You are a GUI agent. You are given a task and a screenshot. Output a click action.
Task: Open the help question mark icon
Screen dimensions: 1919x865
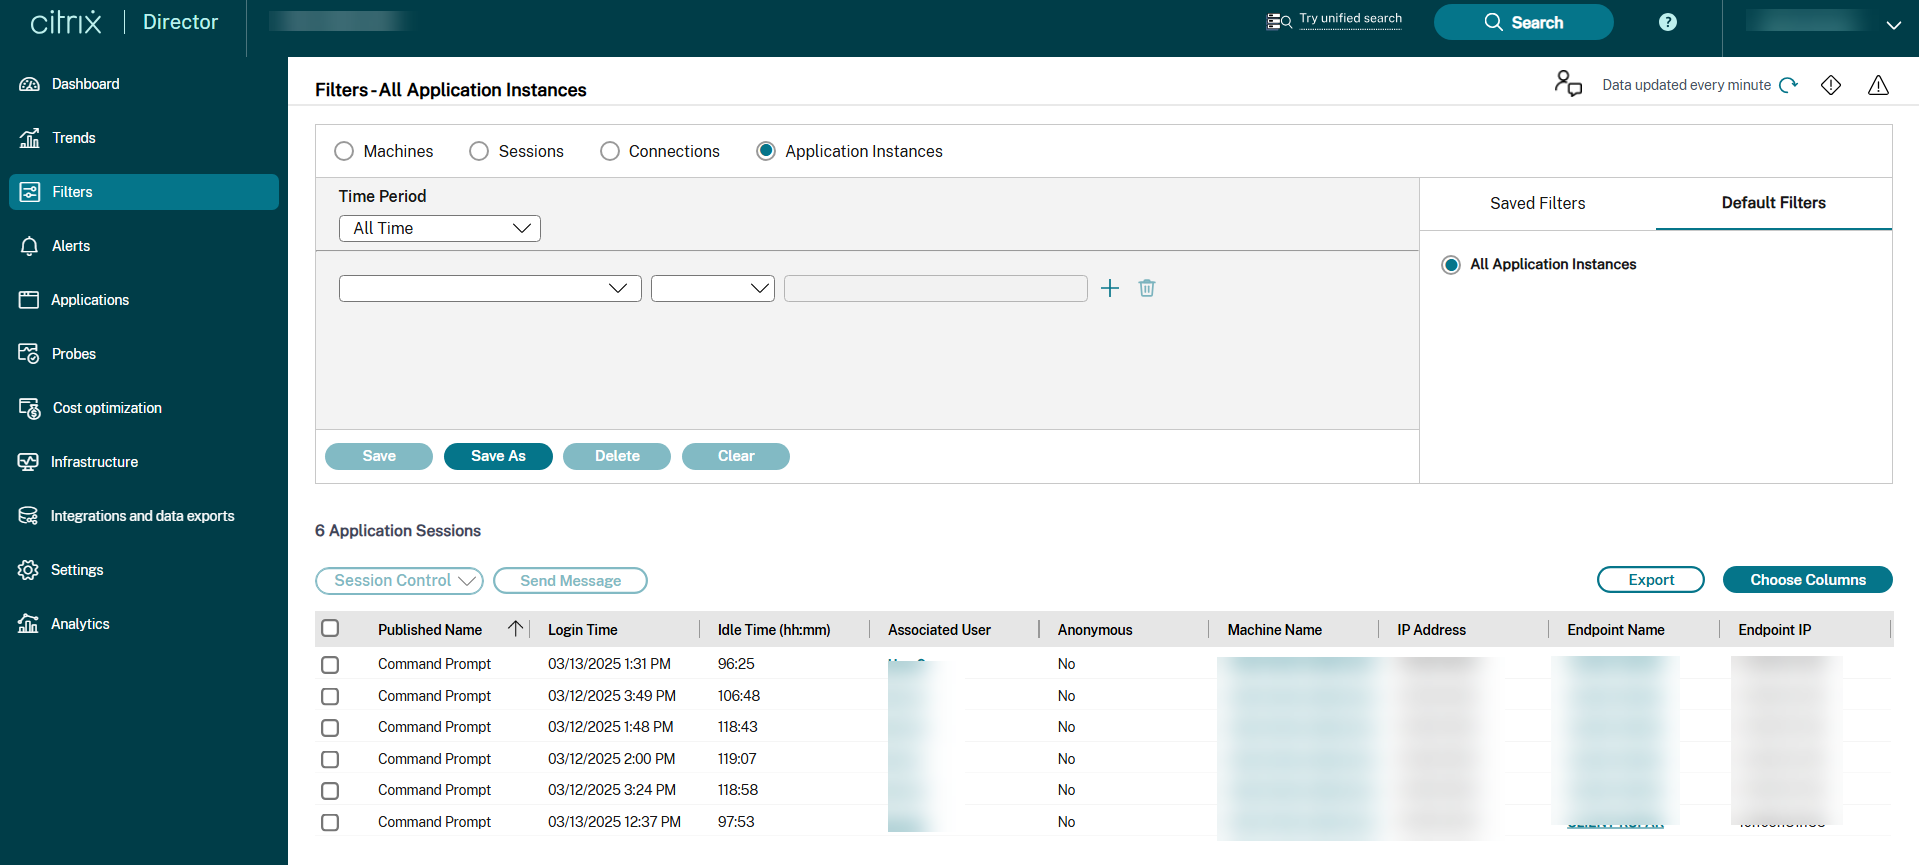(1668, 22)
